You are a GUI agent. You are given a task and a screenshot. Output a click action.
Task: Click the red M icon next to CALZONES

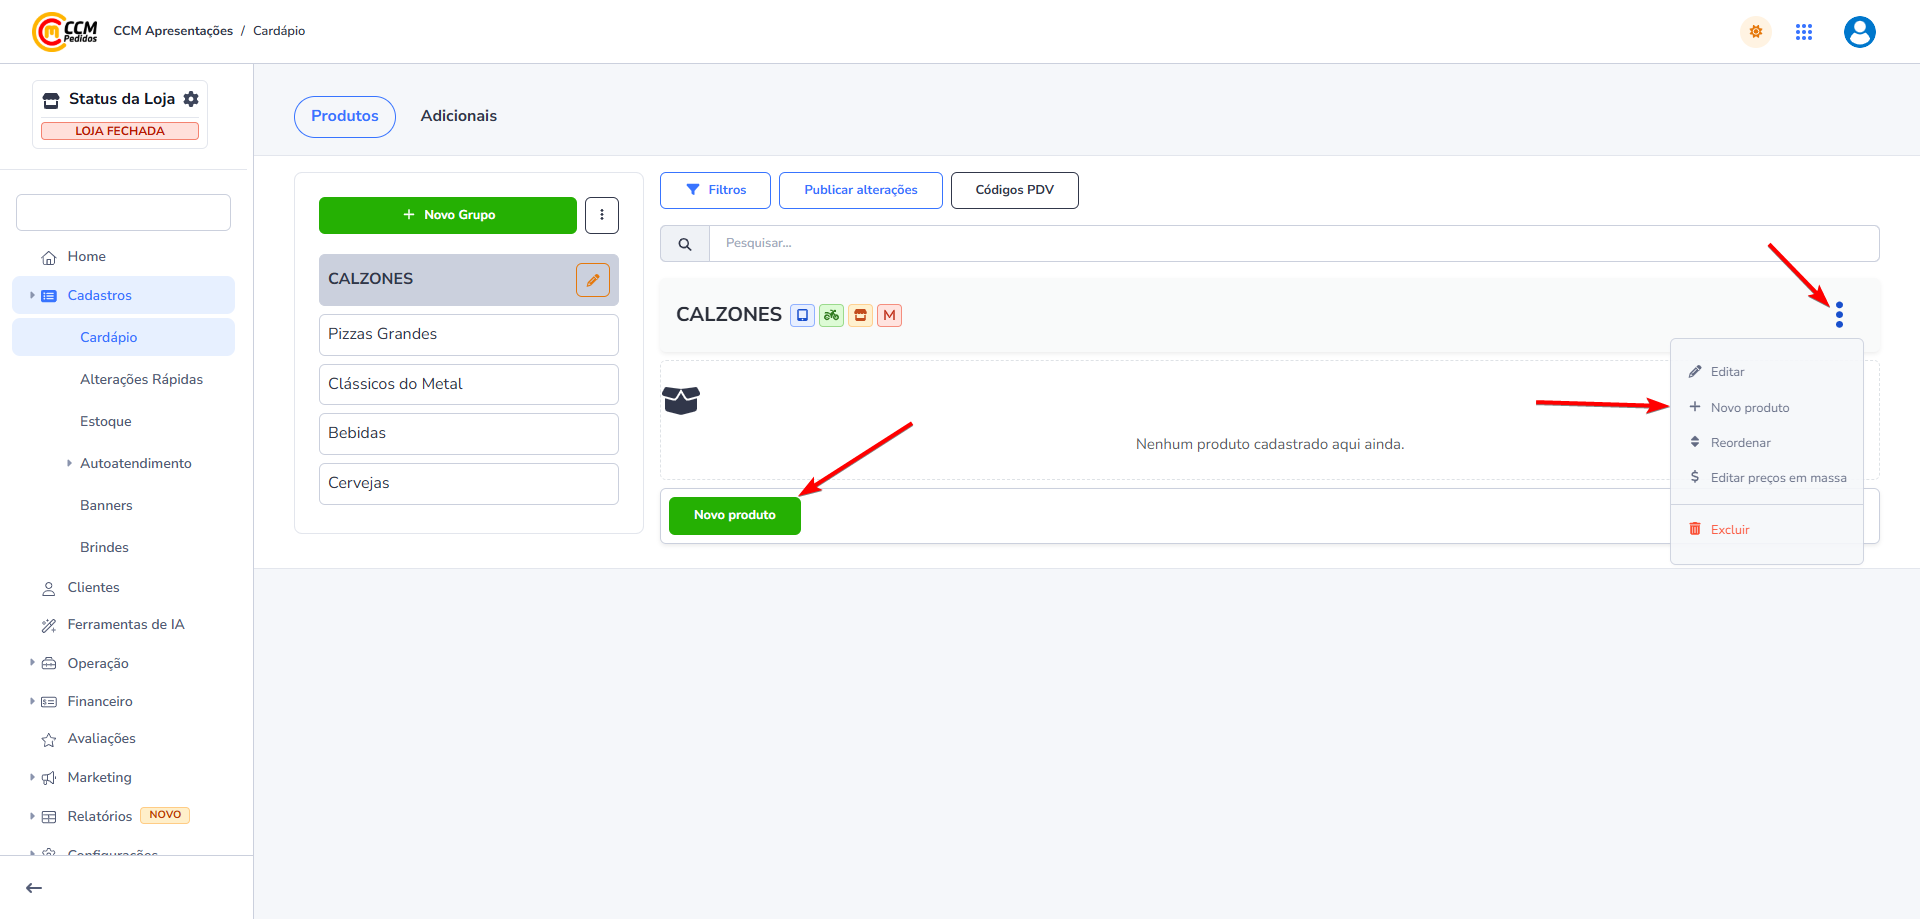point(889,315)
